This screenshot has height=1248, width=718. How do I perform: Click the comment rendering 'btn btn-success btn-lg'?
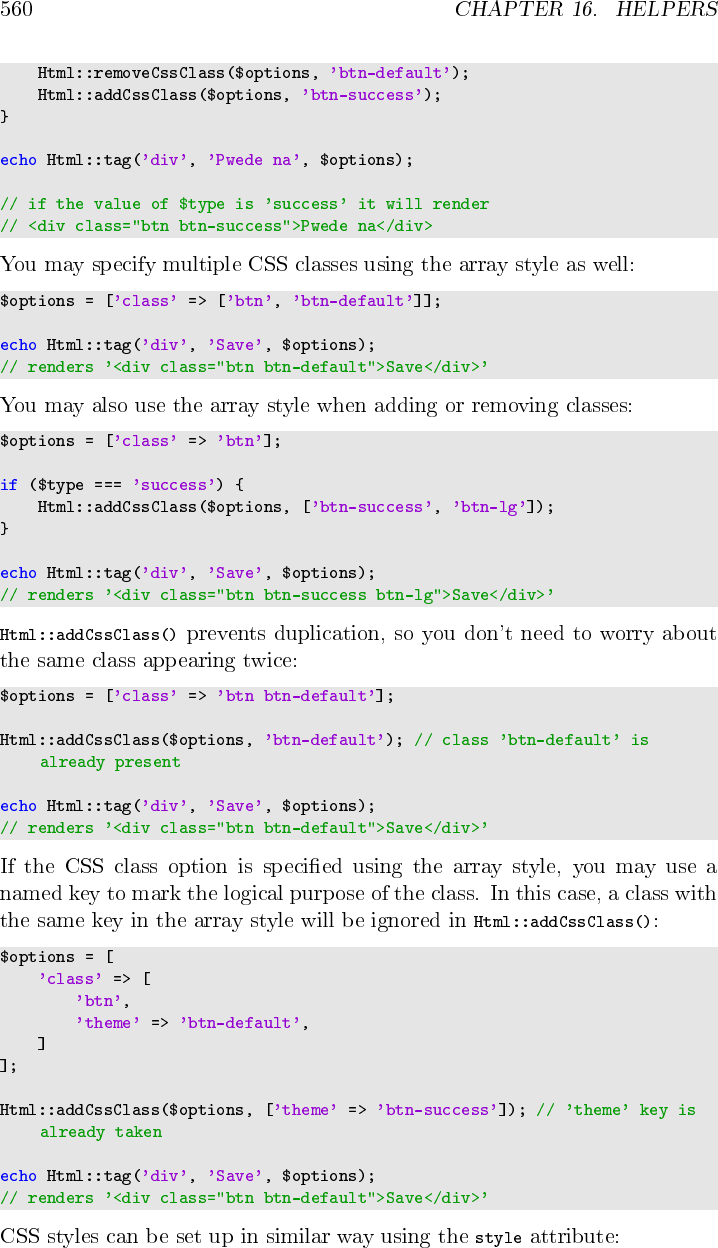point(277,595)
